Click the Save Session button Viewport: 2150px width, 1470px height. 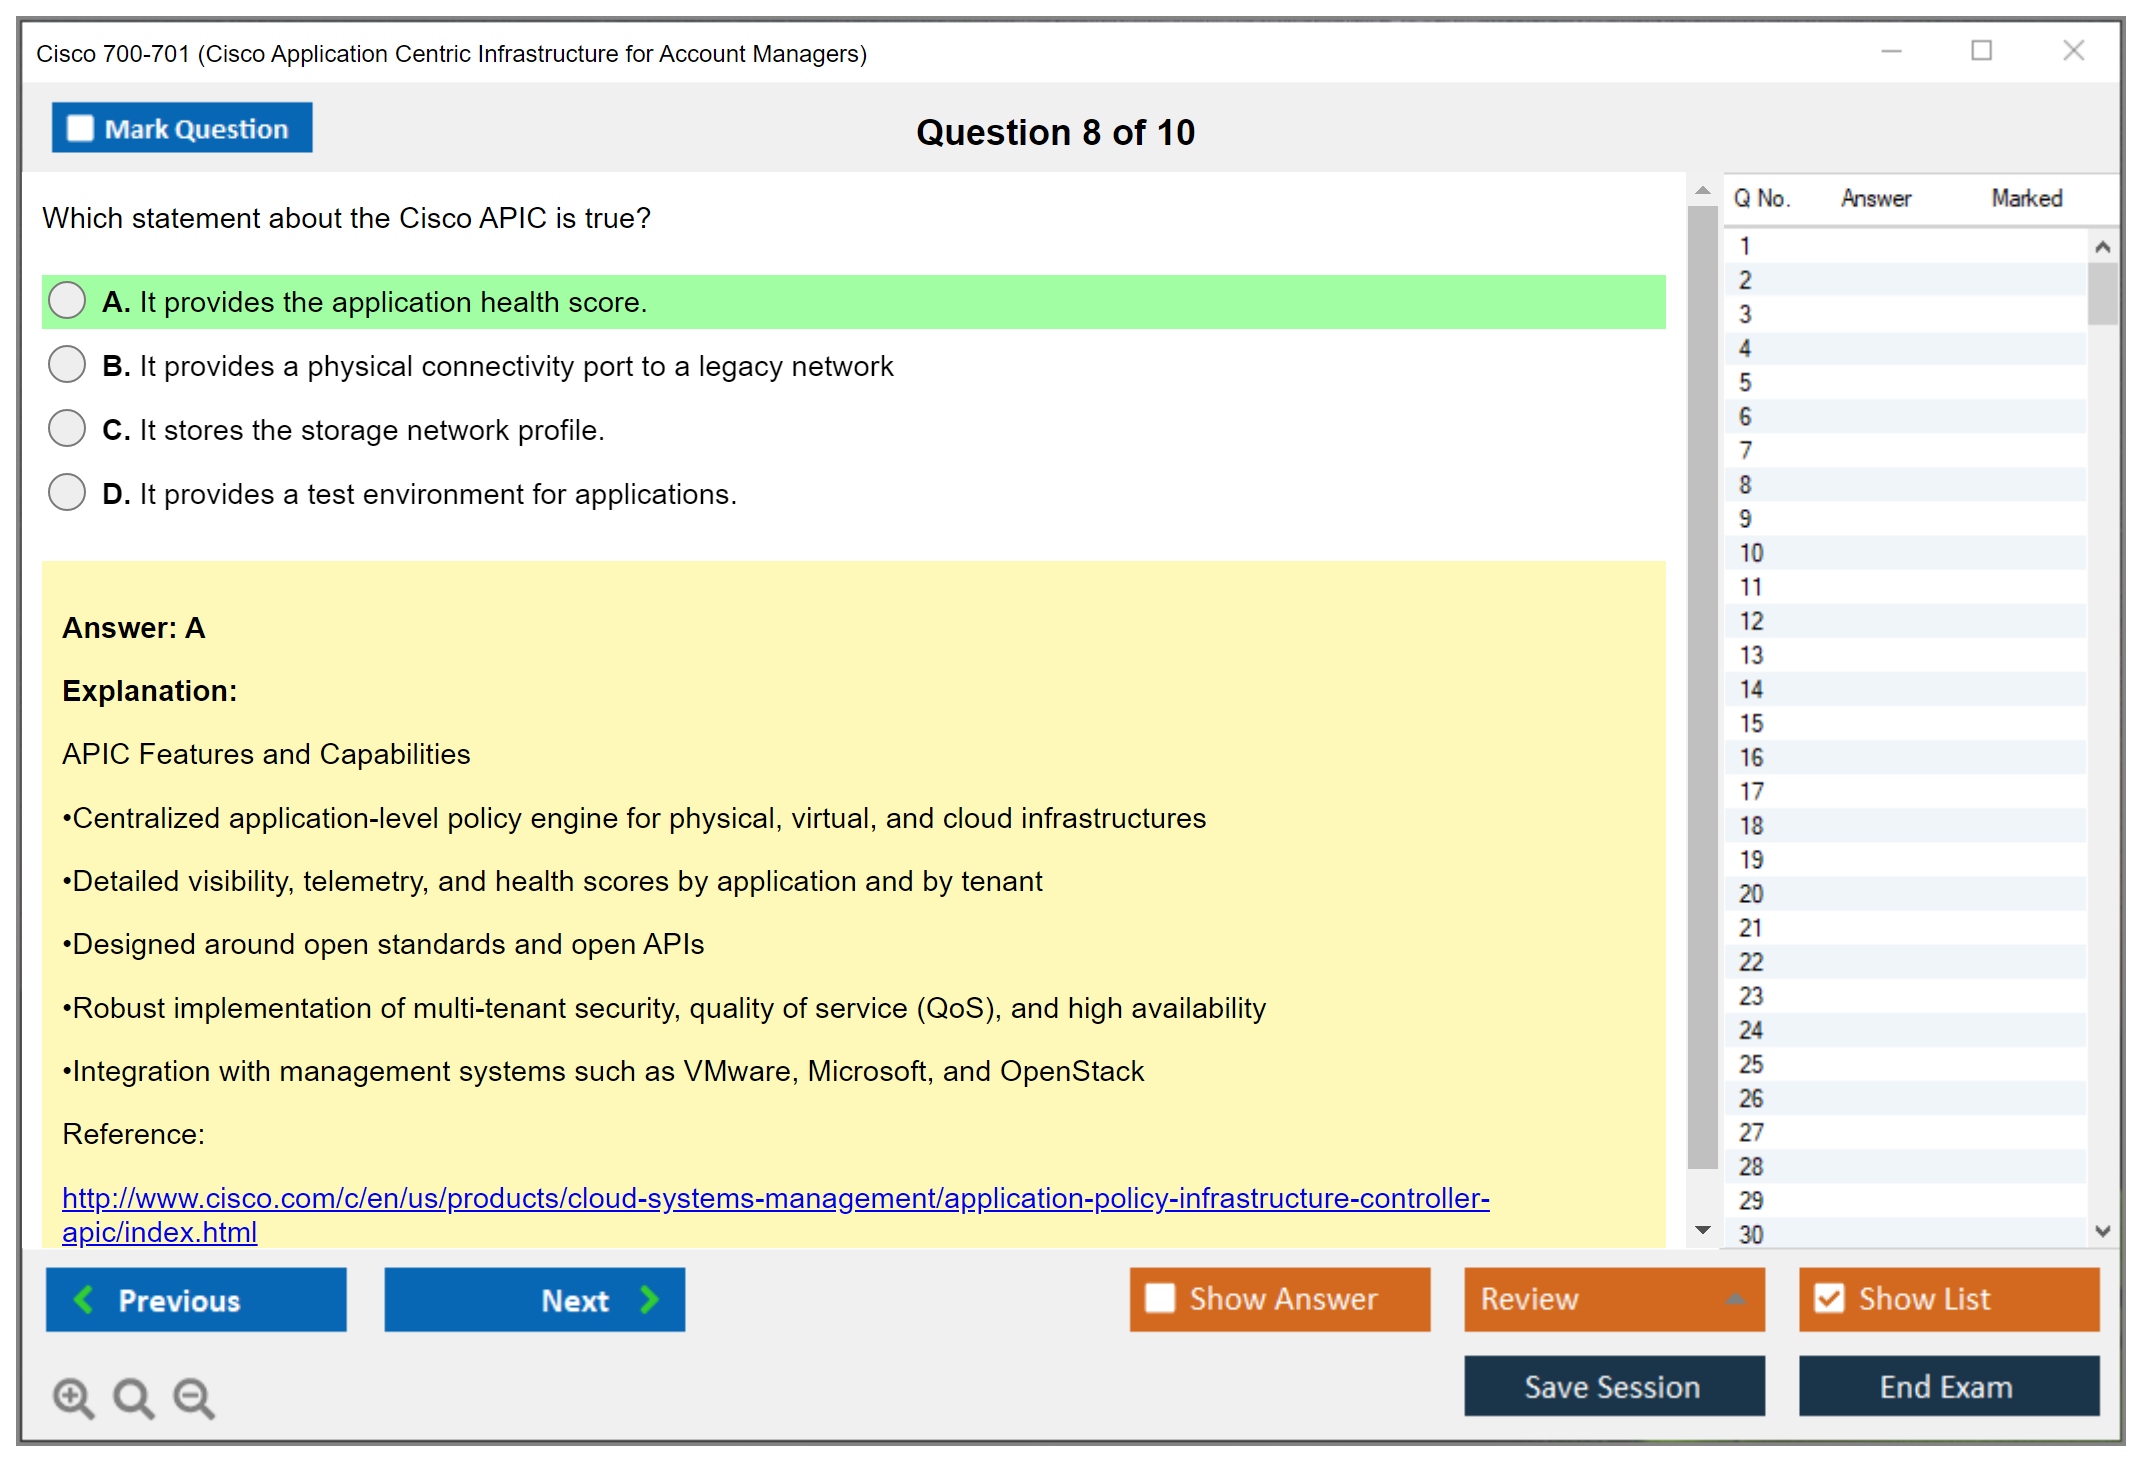point(1613,1386)
